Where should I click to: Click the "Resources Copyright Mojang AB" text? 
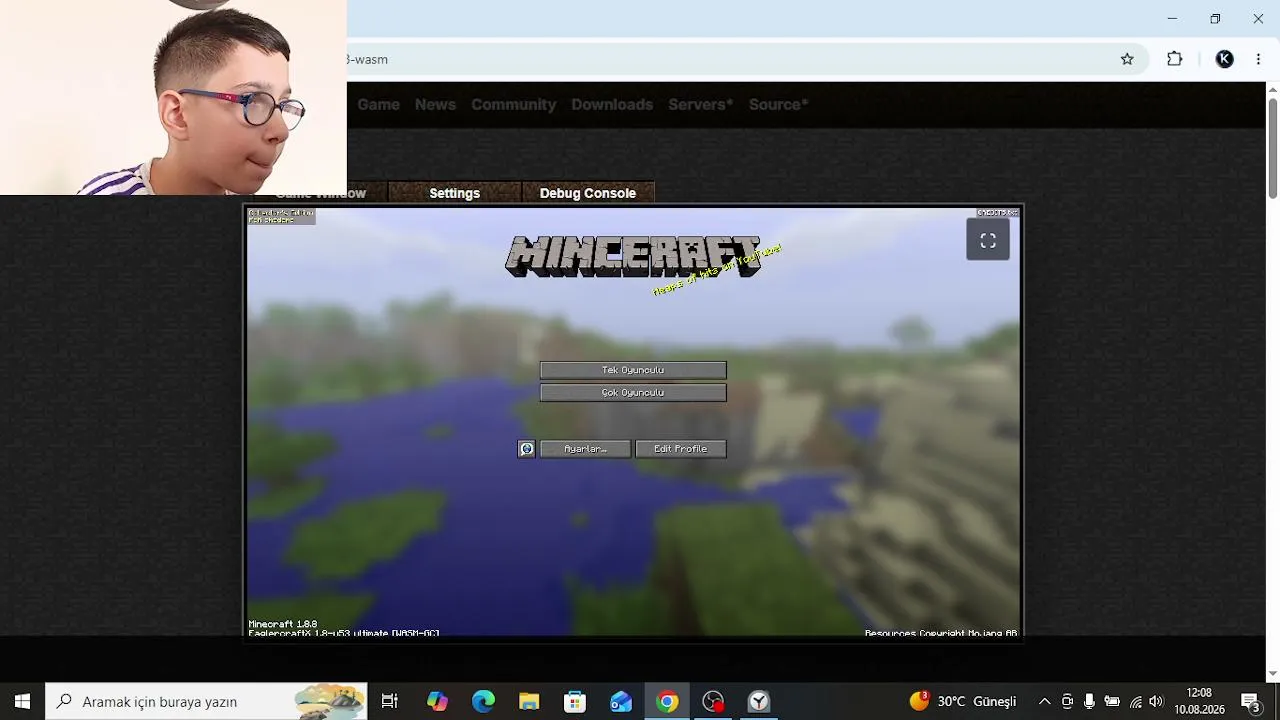[x=941, y=633]
